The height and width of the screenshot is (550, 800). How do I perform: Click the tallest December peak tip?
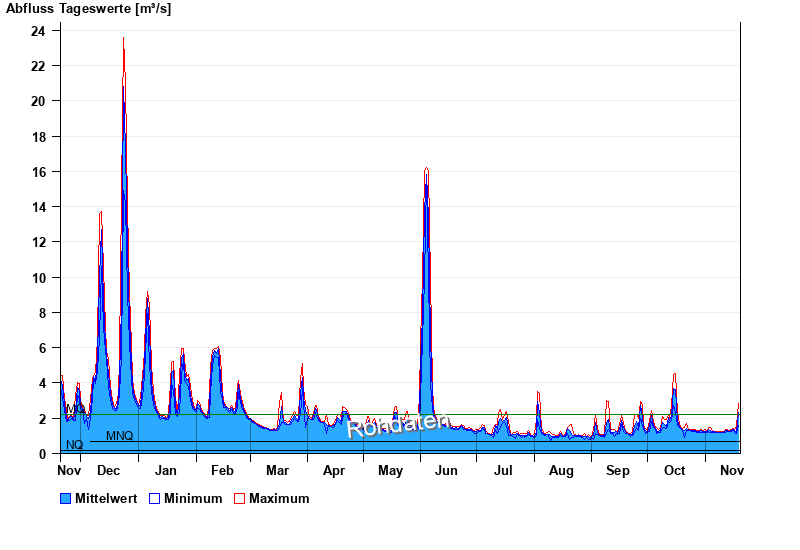(123, 40)
